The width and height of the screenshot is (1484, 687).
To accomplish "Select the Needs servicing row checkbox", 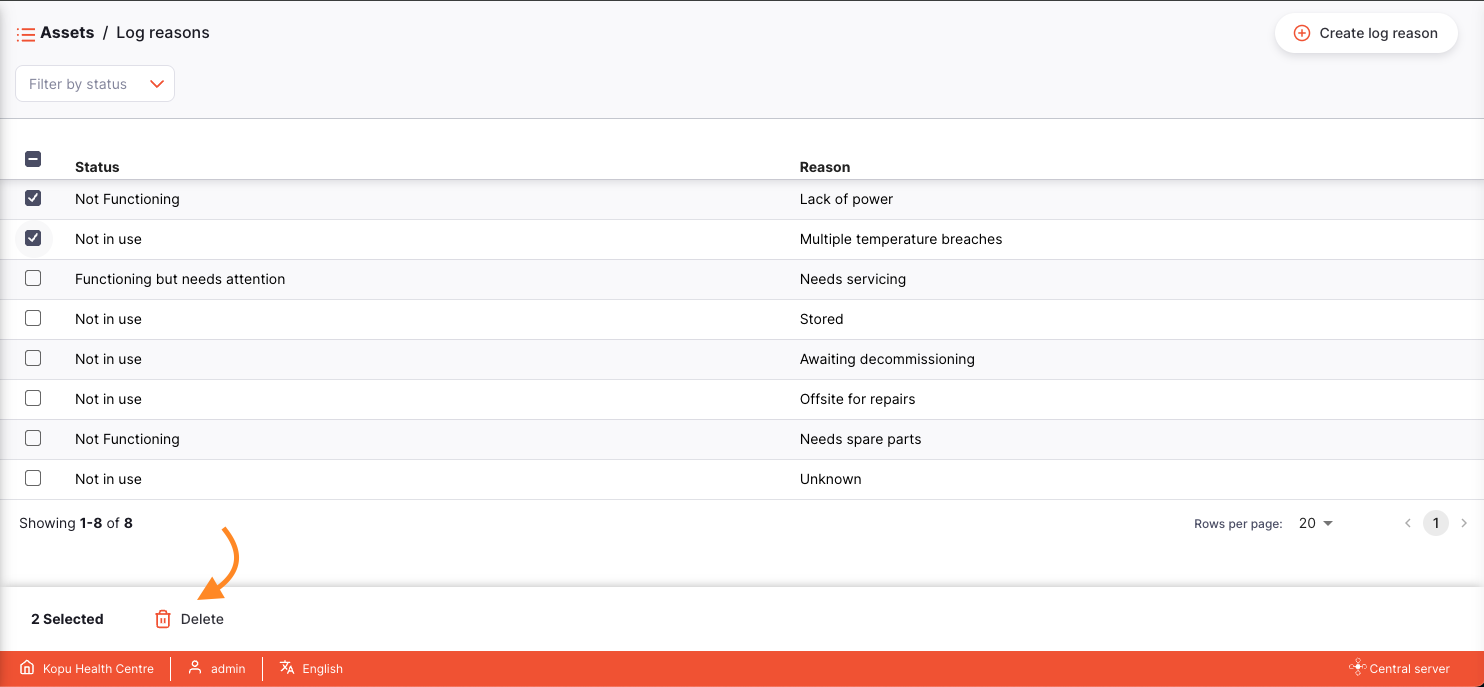I will click(33, 278).
